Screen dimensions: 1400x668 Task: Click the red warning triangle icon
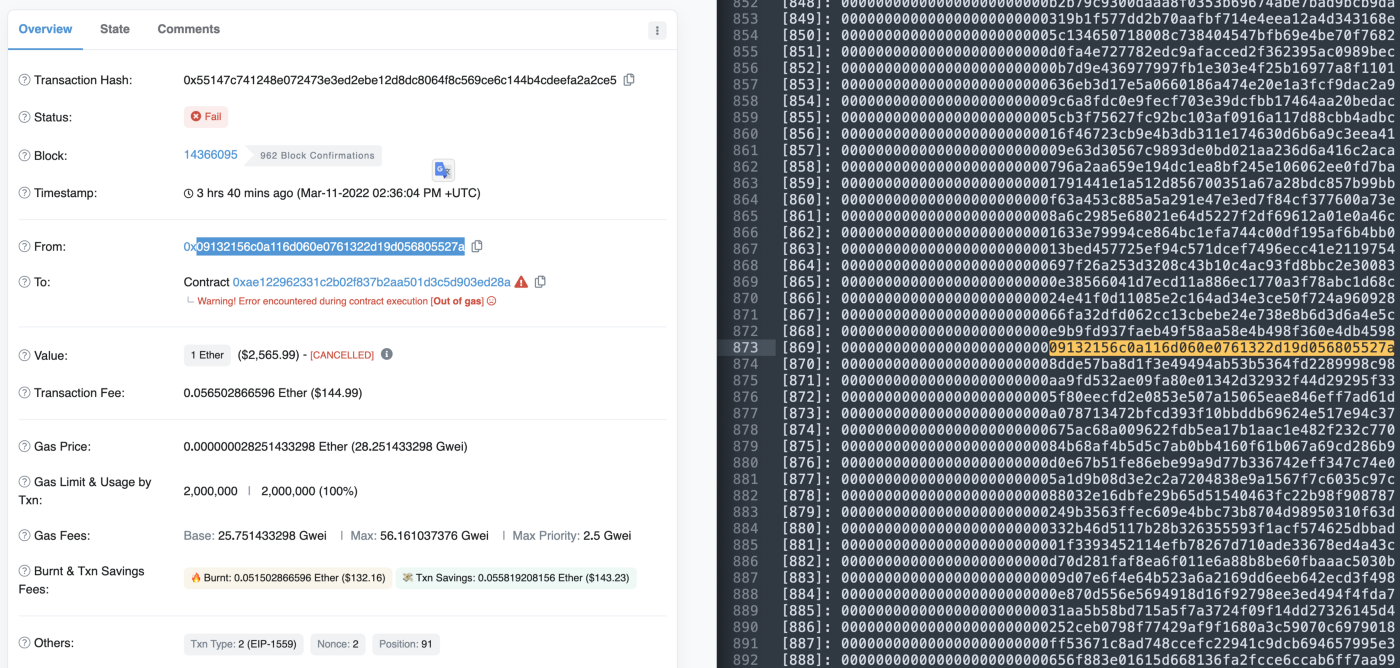coord(521,282)
